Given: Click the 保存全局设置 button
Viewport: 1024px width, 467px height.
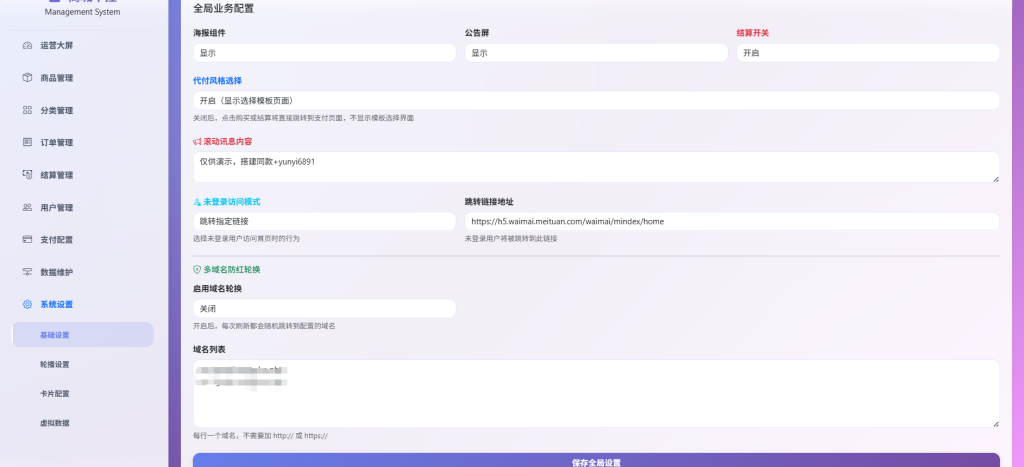Looking at the screenshot, I should tap(596, 461).
